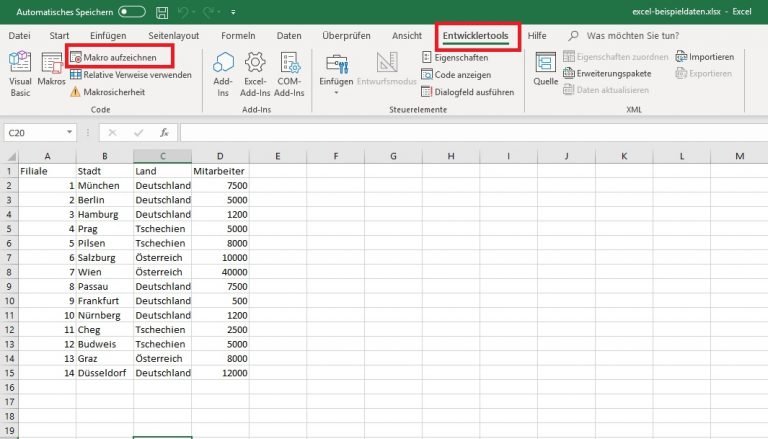Open the Hilfe tab
768x439 pixels.
click(x=537, y=35)
